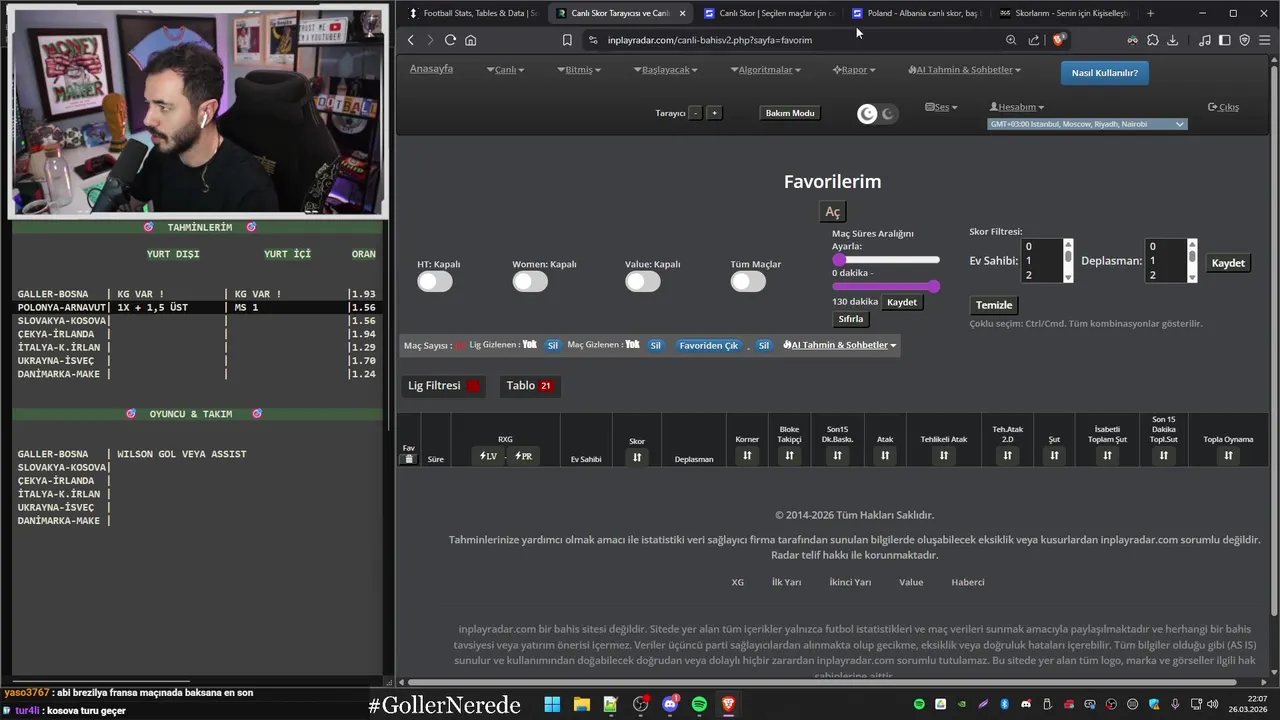Screen dimensions: 1280x720
Task: Switch to the Poland - Albania canlı skor tab
Action: tap(917, 13)
